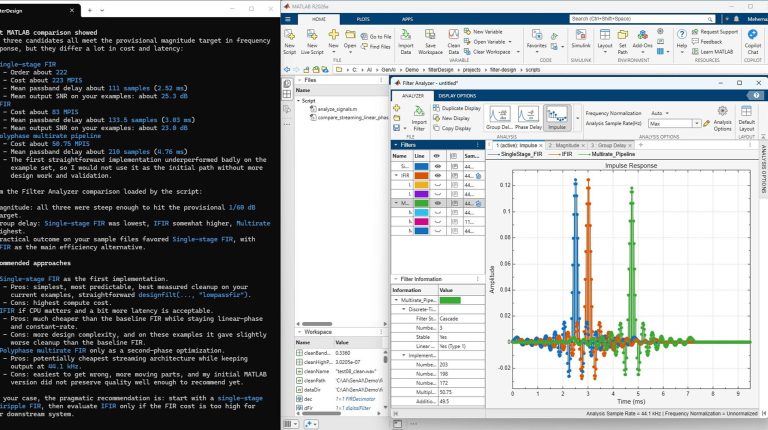This screenshot has height=430, width=768.
Task: Go back with the folder back arrow
Action: coord(287,70)
